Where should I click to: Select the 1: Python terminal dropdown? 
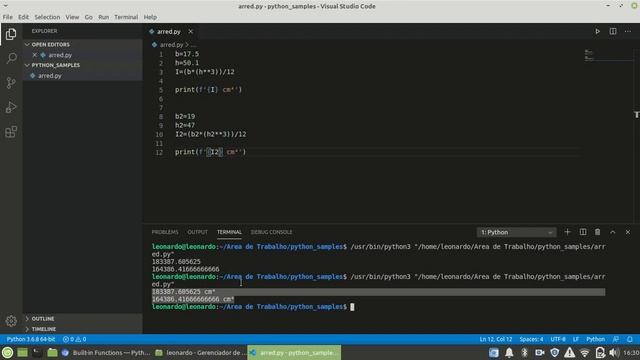516,232
